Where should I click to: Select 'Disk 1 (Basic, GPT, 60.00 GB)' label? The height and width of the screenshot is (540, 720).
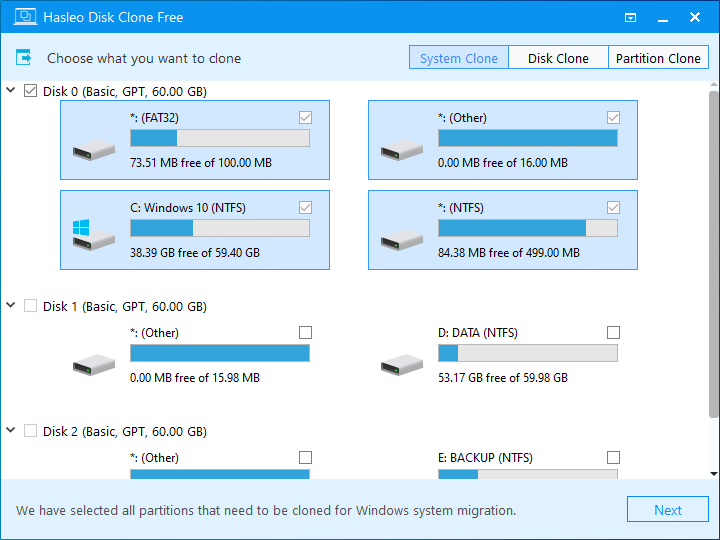(125, 306)
